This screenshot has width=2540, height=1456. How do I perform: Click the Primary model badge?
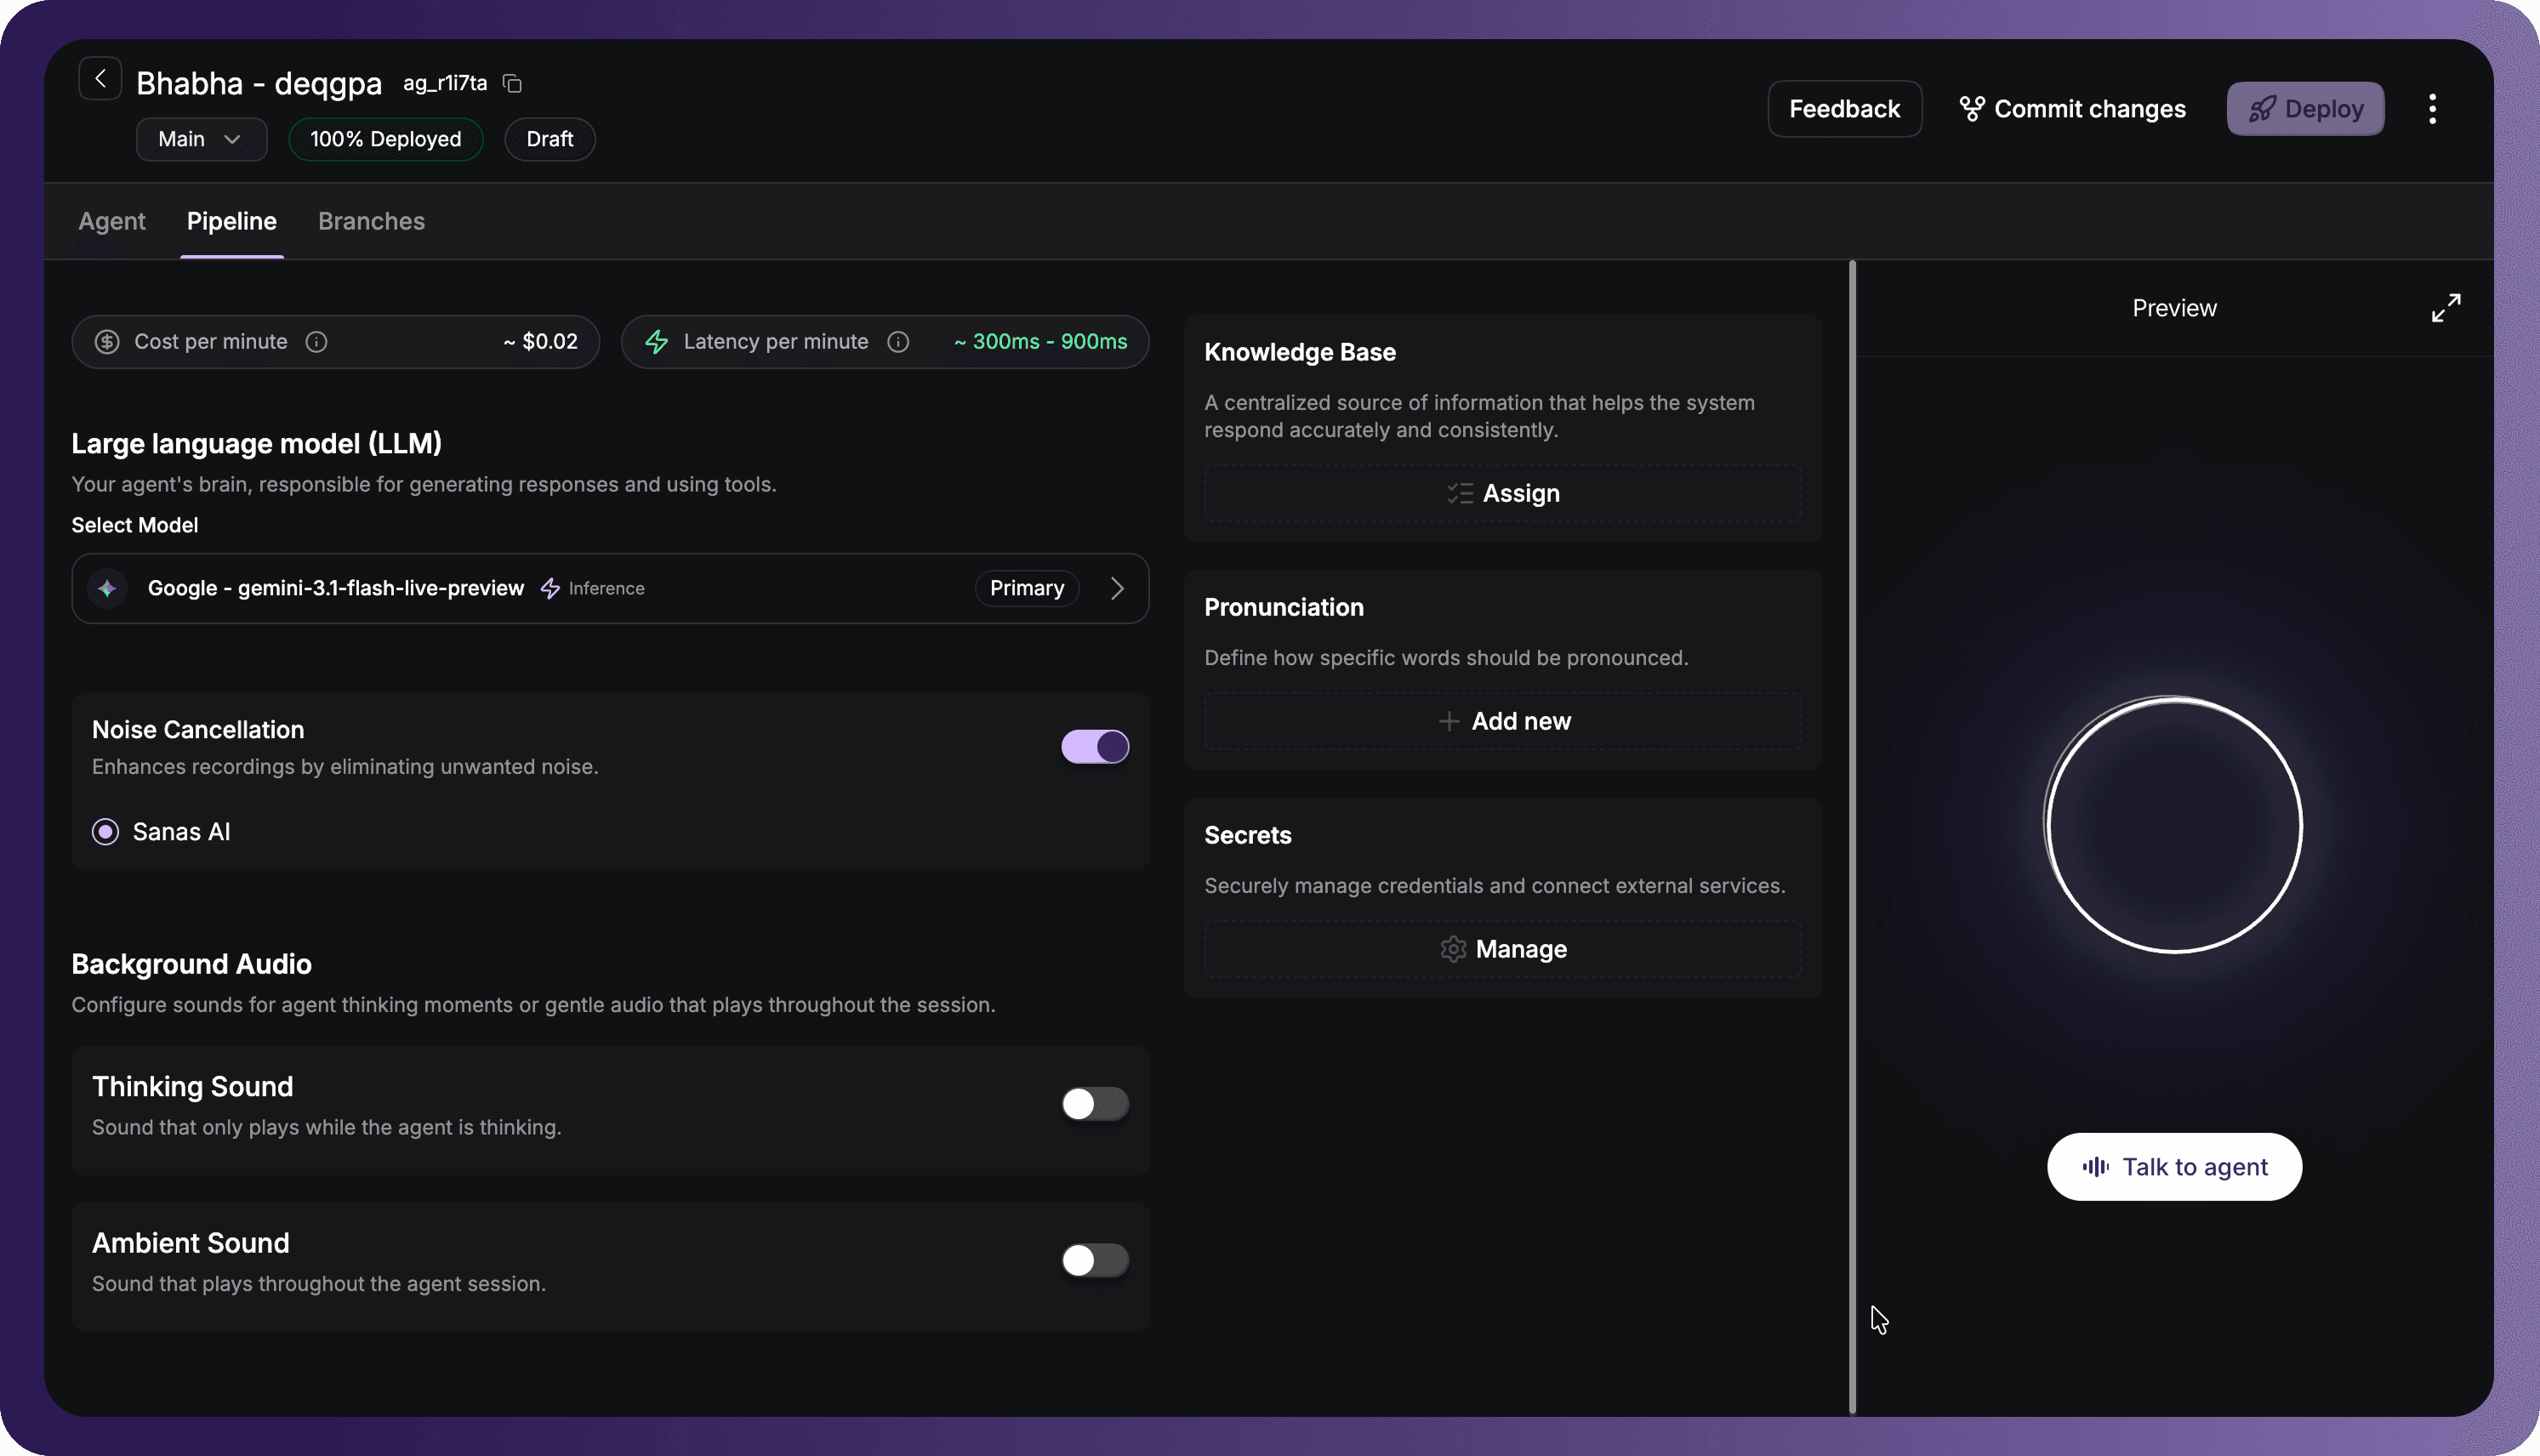pyautogui.click(x=1027, y=588)
